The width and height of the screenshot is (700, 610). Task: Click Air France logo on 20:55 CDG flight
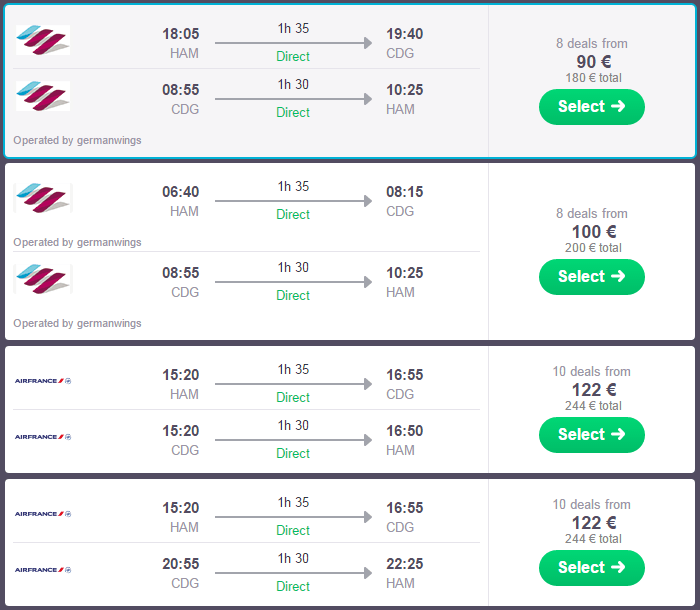pos(43,570)
